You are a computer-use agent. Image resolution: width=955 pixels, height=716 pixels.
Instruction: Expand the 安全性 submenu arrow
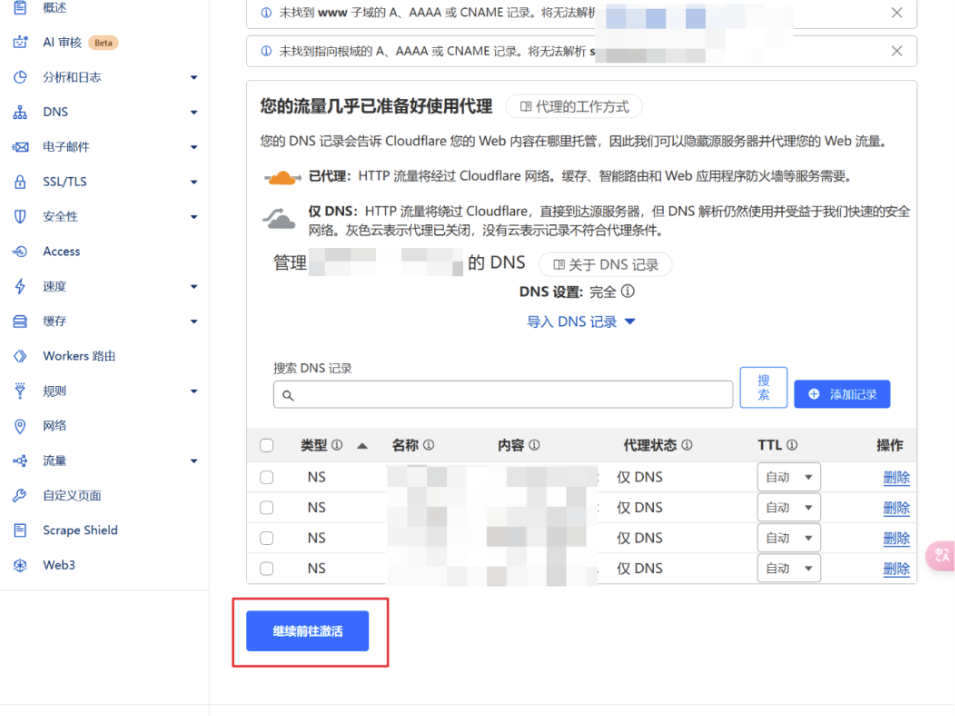pos(194,217)
